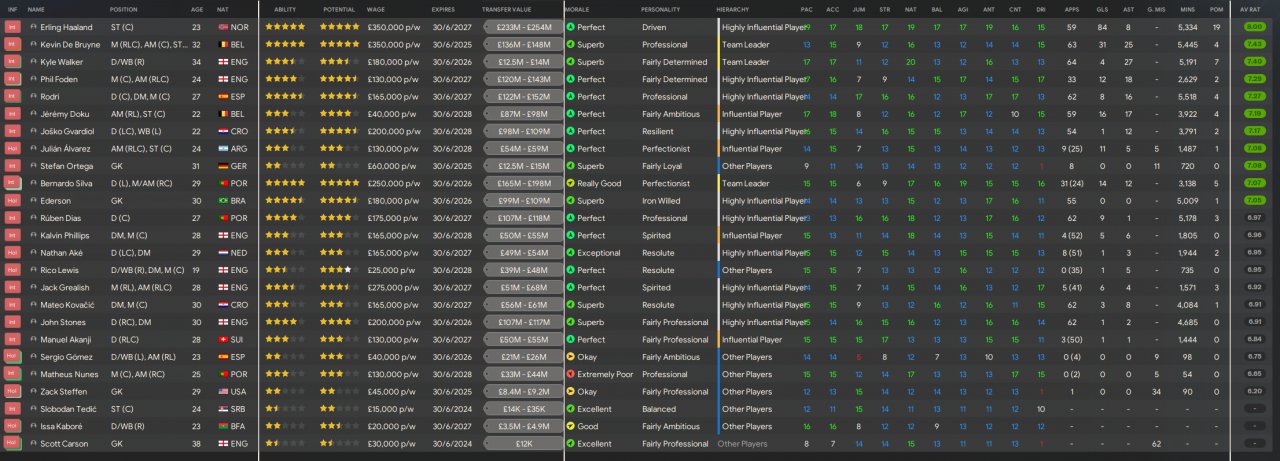Click Haaland's £233M - £254M transfer value
The image size is (1280, 461).
(x=523, y=28)
